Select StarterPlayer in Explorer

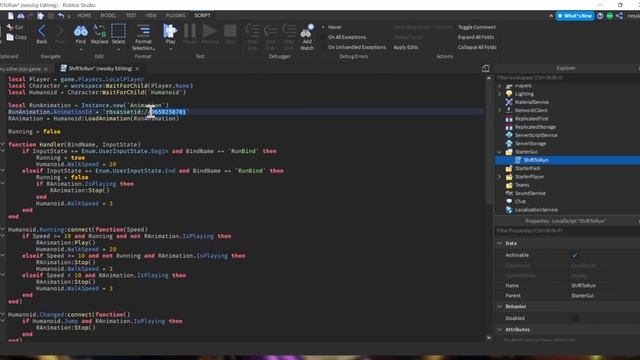tap(529, 177)
